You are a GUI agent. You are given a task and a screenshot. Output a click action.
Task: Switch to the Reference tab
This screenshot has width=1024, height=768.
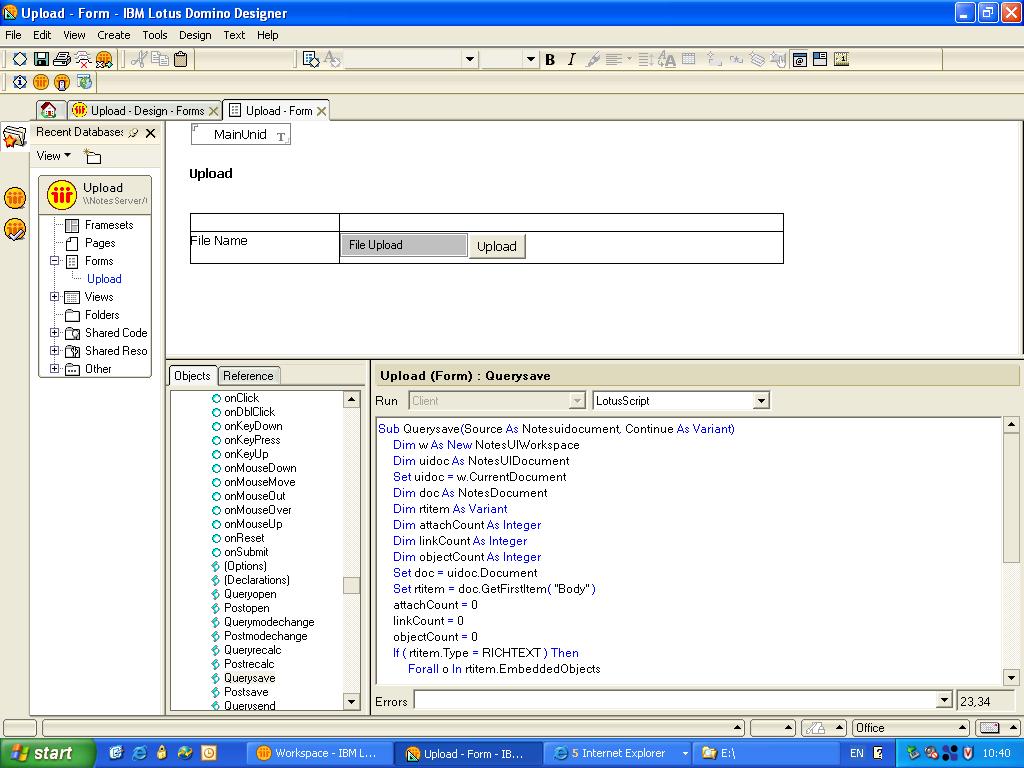[248, 376]
